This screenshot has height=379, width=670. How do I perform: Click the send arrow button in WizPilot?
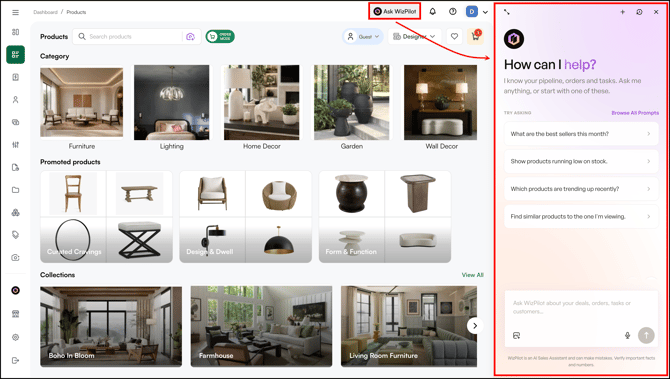(x=646, y=335)
